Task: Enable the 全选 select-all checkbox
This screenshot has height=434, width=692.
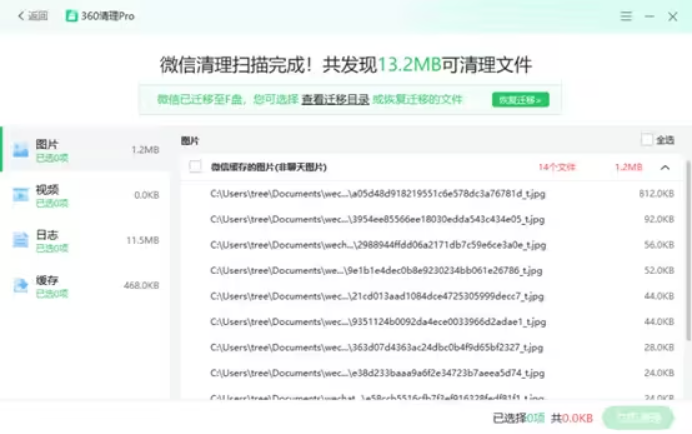Action: click(x=647, y=140)
